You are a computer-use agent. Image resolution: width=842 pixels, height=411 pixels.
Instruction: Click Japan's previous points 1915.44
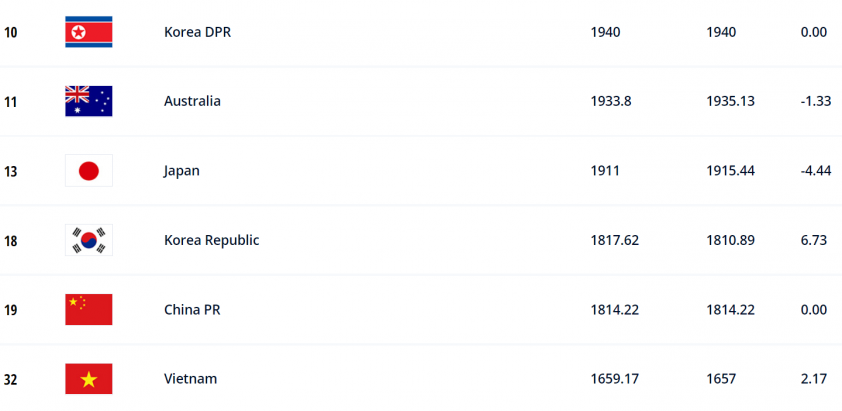(730, 171)
